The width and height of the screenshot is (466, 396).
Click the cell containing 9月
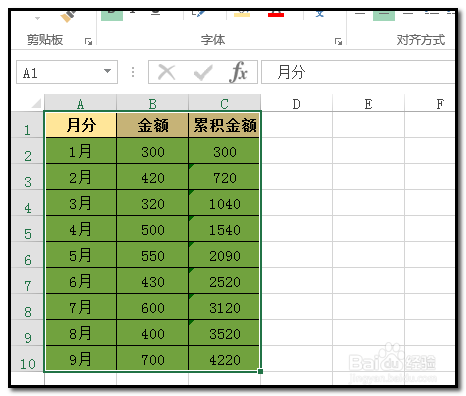click(81, 358)
